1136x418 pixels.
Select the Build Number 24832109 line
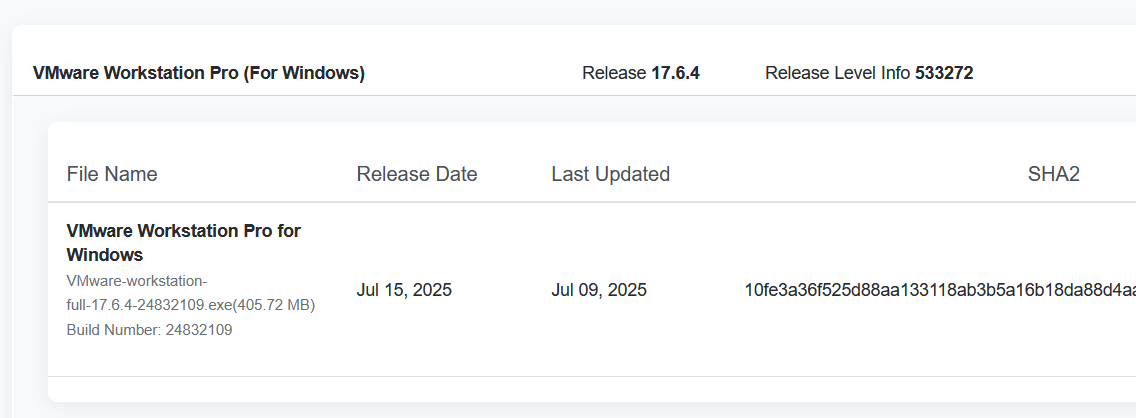[x=150, y=329]
